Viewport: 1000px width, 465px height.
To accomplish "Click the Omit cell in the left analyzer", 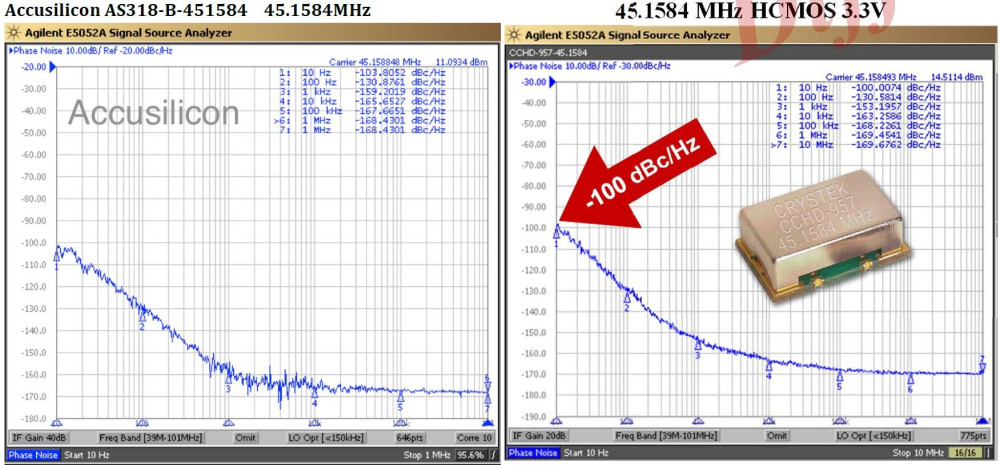I will pos(246,438).
